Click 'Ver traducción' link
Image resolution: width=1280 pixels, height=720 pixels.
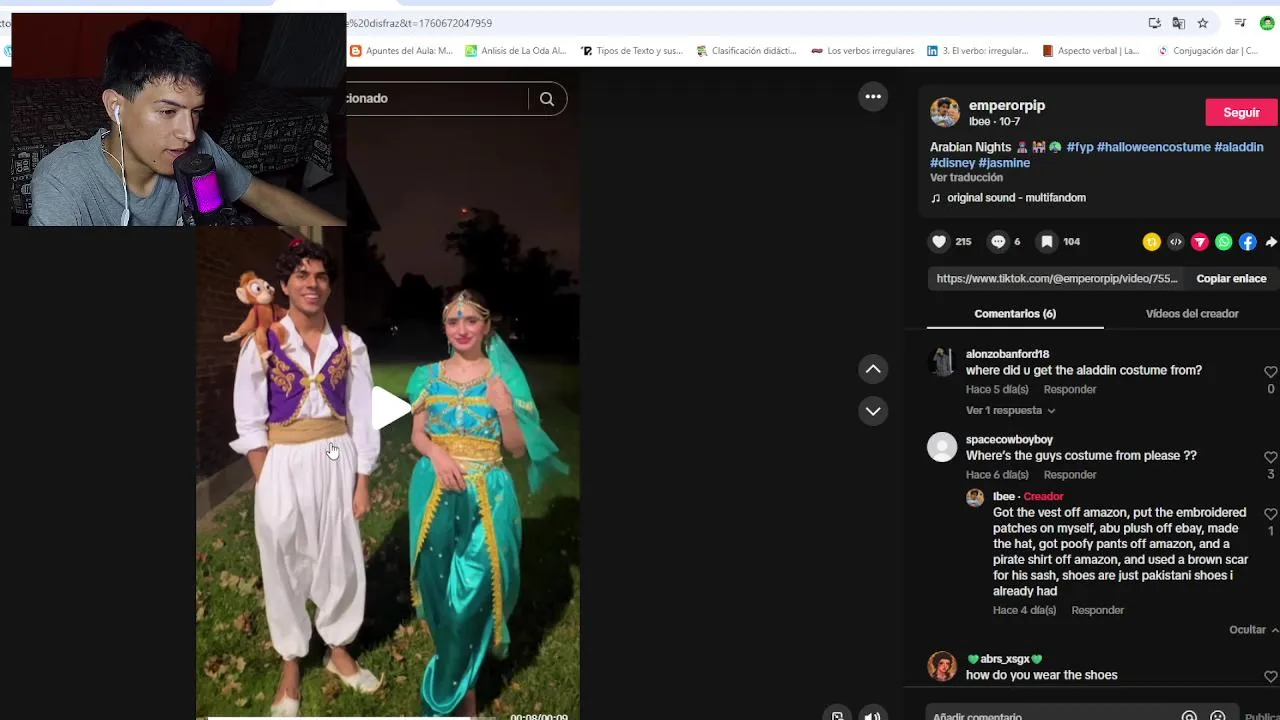[966, 178]
